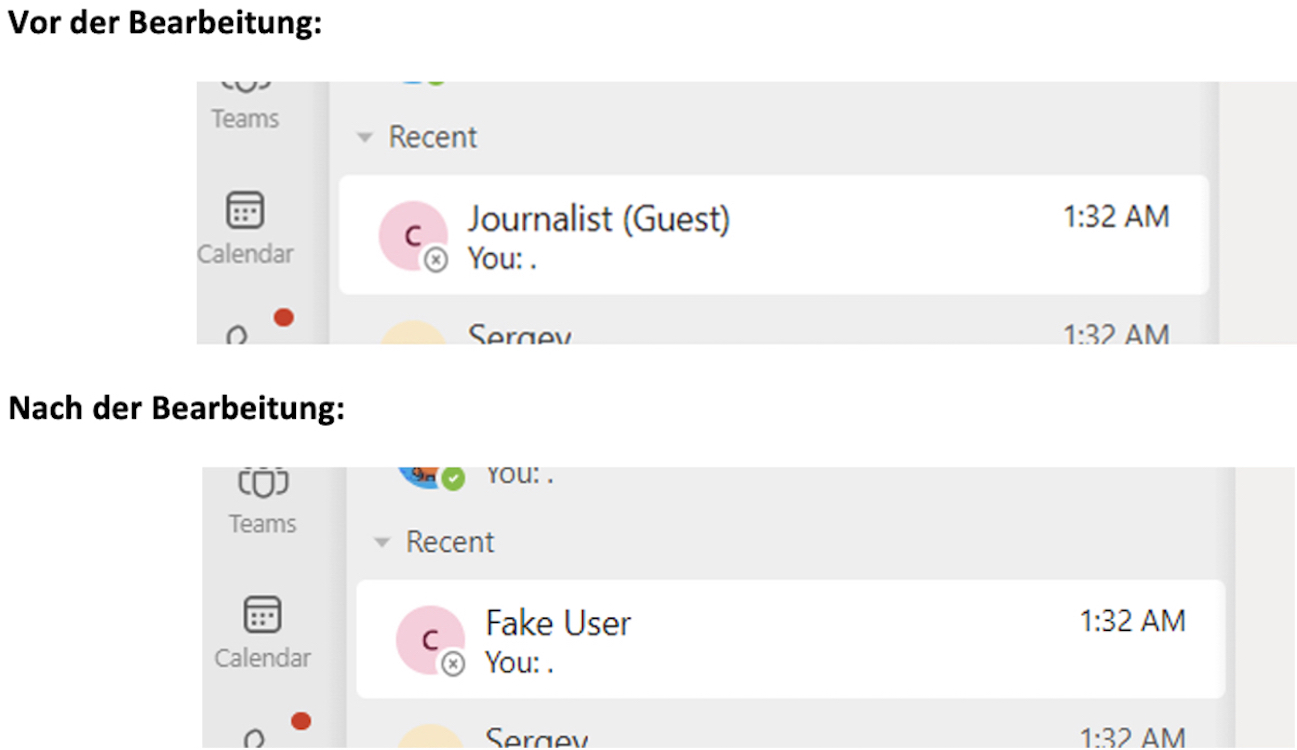Select the Teams label in the upper screenshot
The image size is (1297, 750).
pyautogui.click(x=245, y=119)
